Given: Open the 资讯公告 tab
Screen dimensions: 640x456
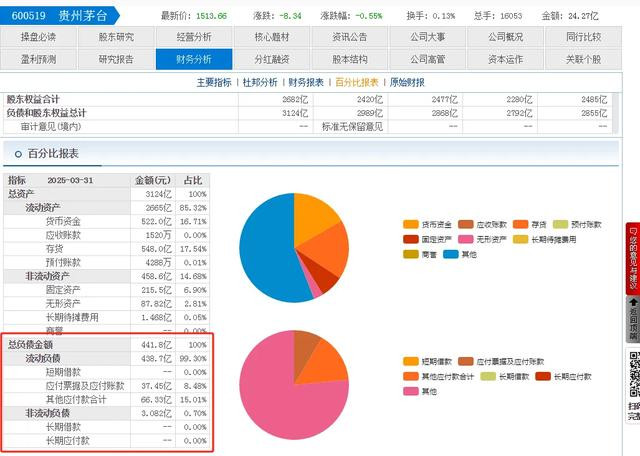Looking at the screenshot, I should click(x=350, y=37).
